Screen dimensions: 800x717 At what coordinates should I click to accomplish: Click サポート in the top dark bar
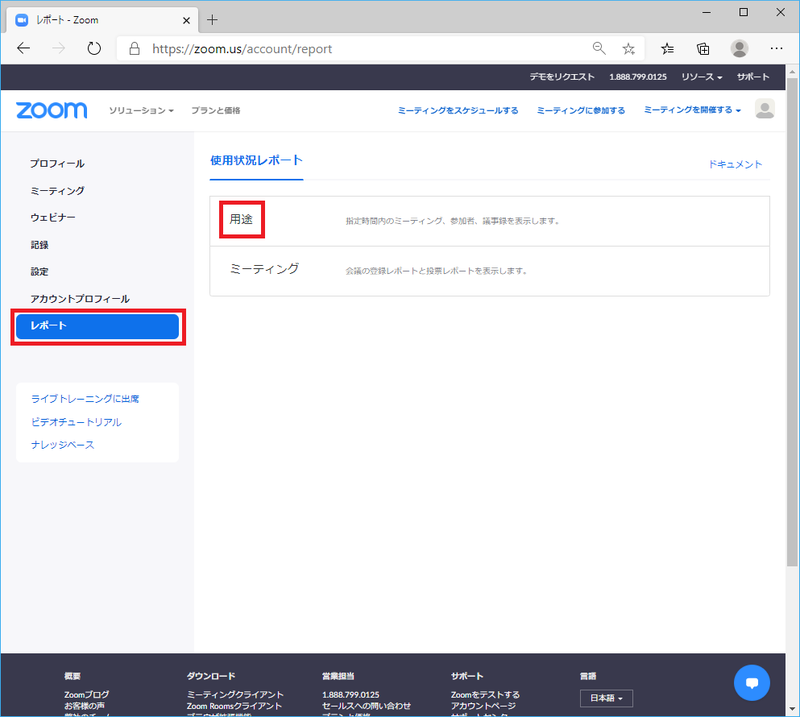(753, 77)
